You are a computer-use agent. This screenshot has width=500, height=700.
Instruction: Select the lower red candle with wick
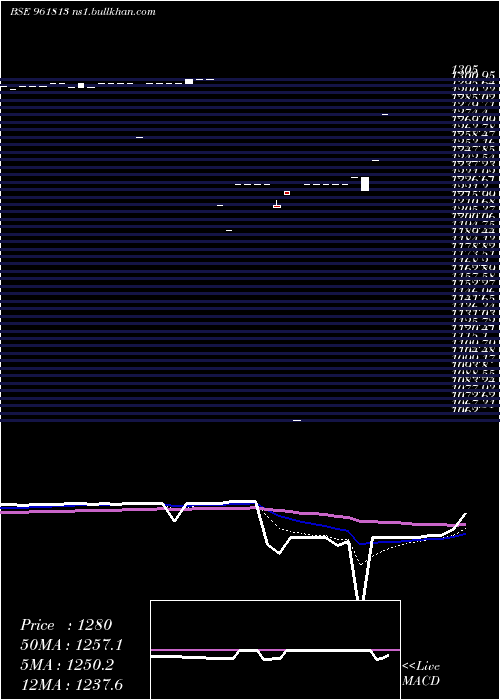point(277,205)
